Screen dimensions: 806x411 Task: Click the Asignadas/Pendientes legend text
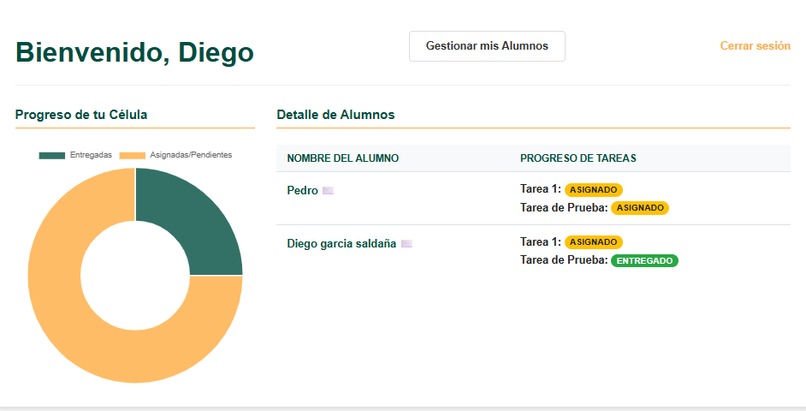click(x=191, y=155)
